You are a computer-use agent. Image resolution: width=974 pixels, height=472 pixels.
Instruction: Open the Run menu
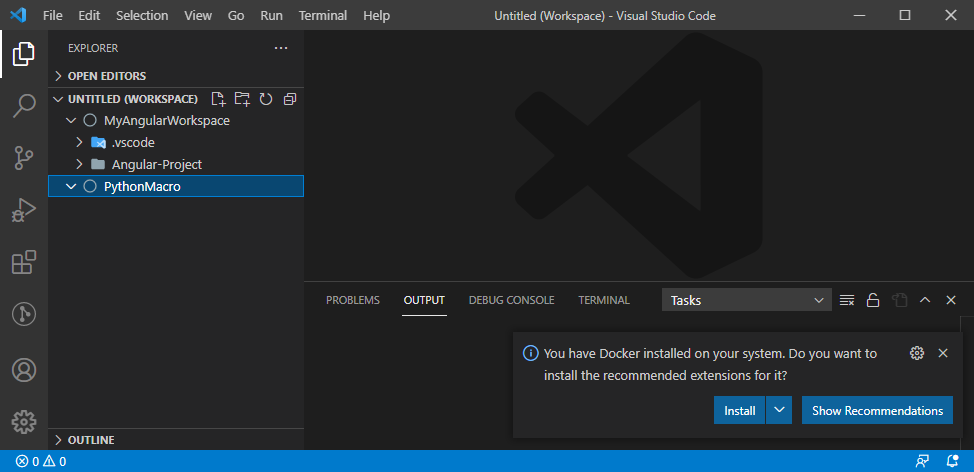pos(271,16)
